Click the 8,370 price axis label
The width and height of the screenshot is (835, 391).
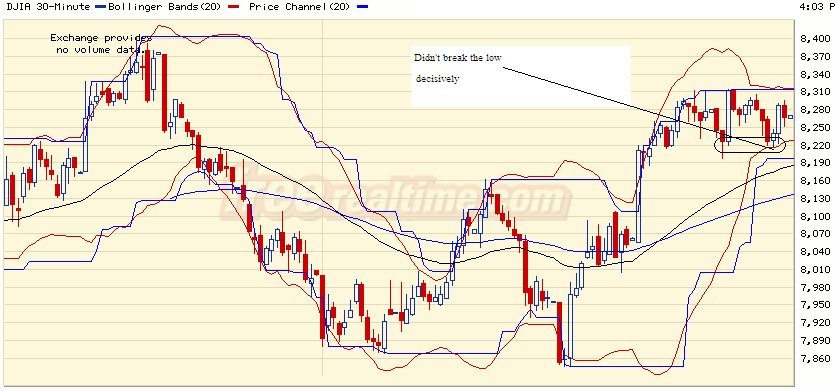[x=815, y=56]
